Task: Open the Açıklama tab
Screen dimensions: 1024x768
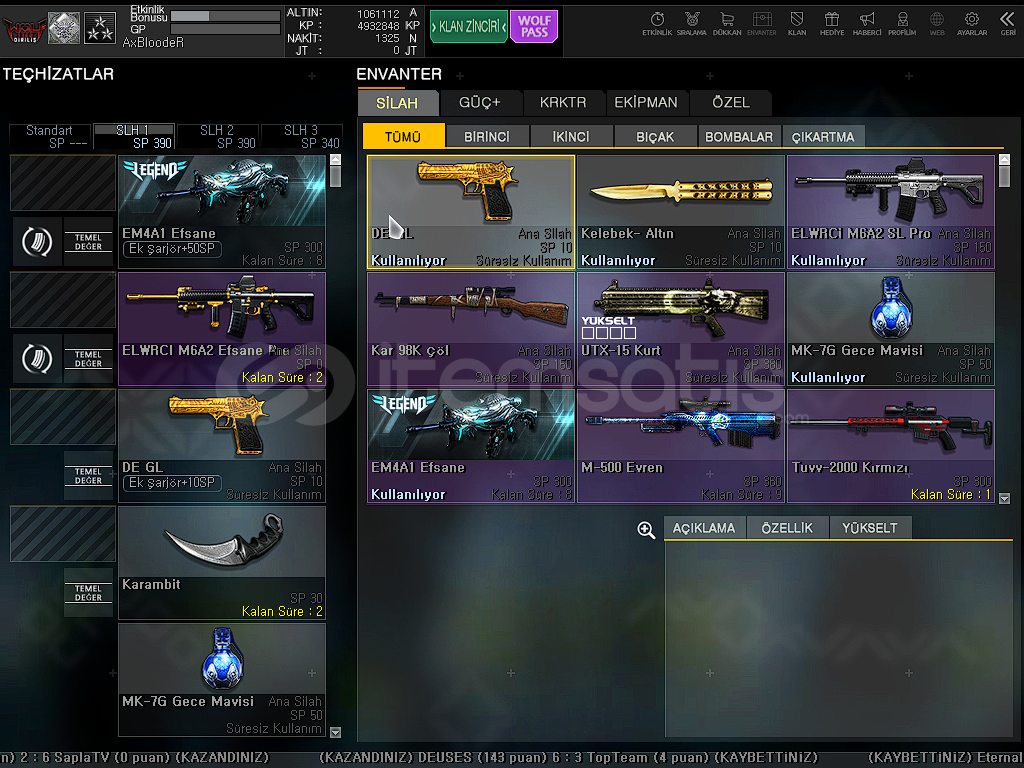Action: pyautogui.click(x=704, y=528)
